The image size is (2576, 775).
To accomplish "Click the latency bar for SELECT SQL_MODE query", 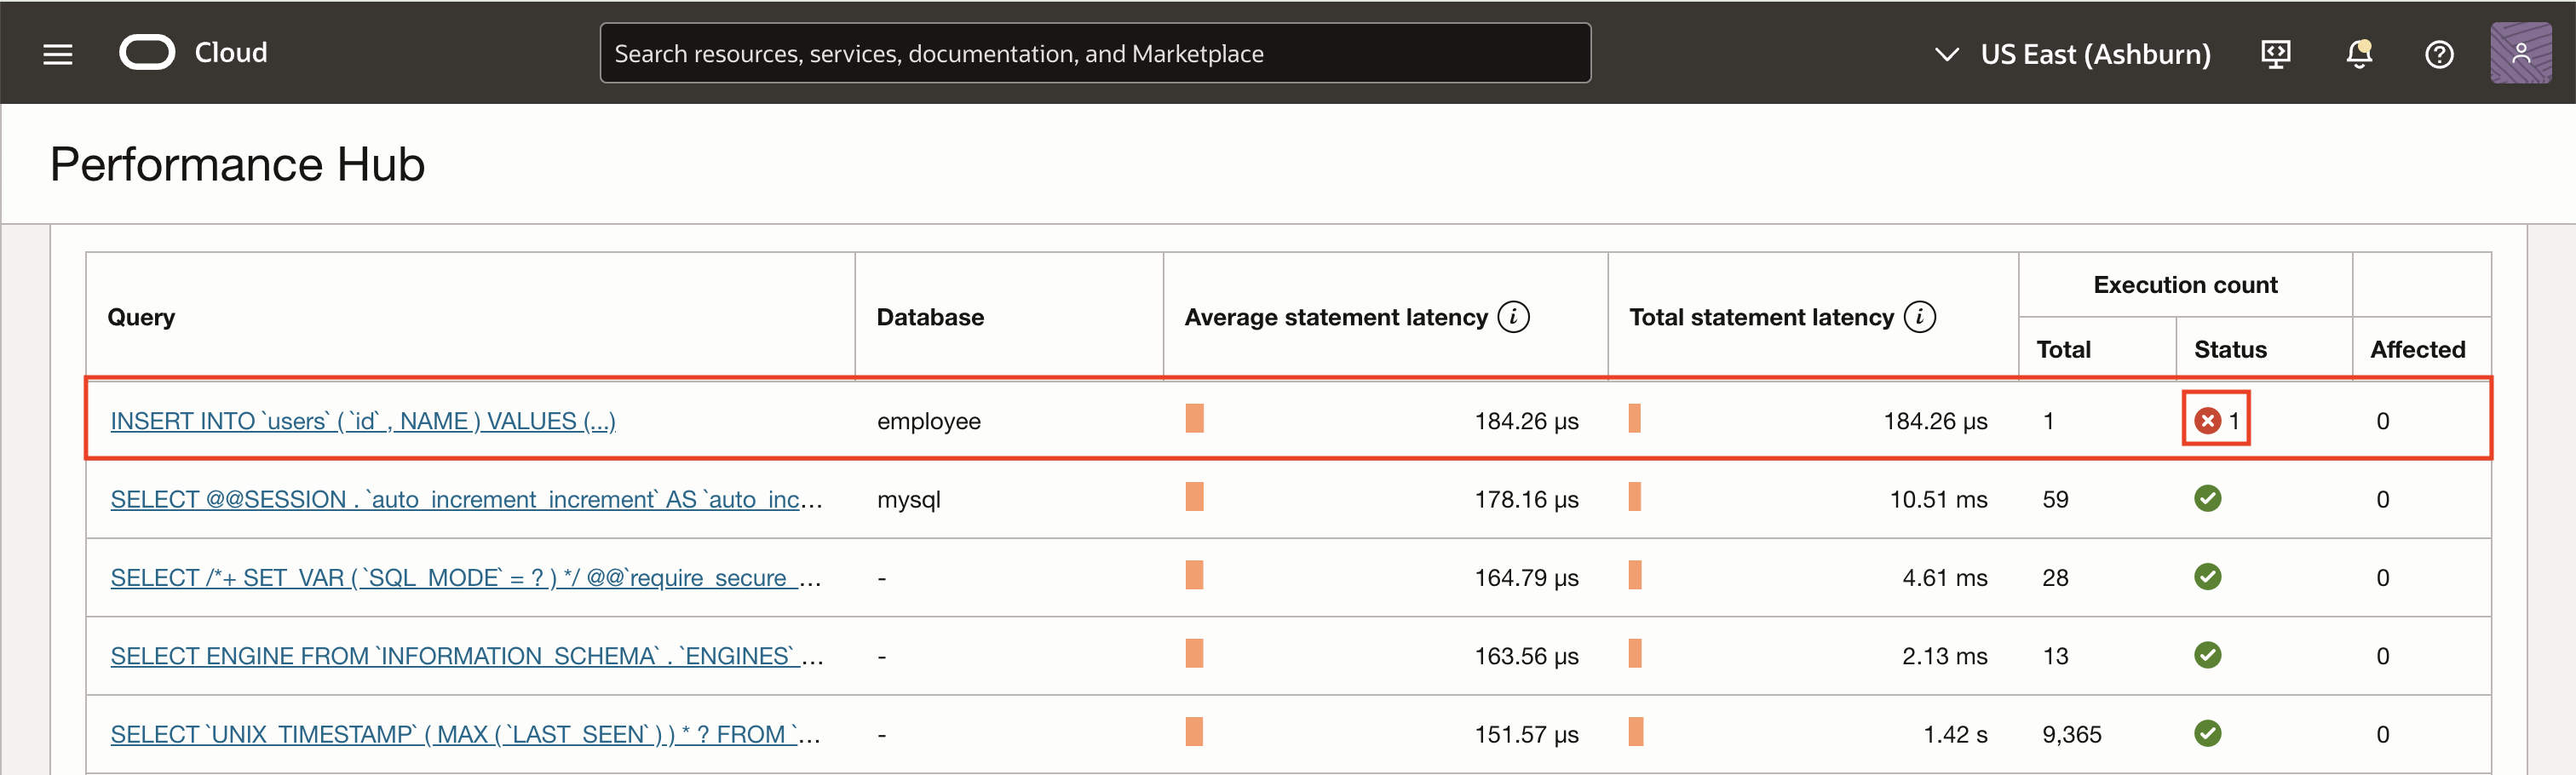I will pos(1195,577).
